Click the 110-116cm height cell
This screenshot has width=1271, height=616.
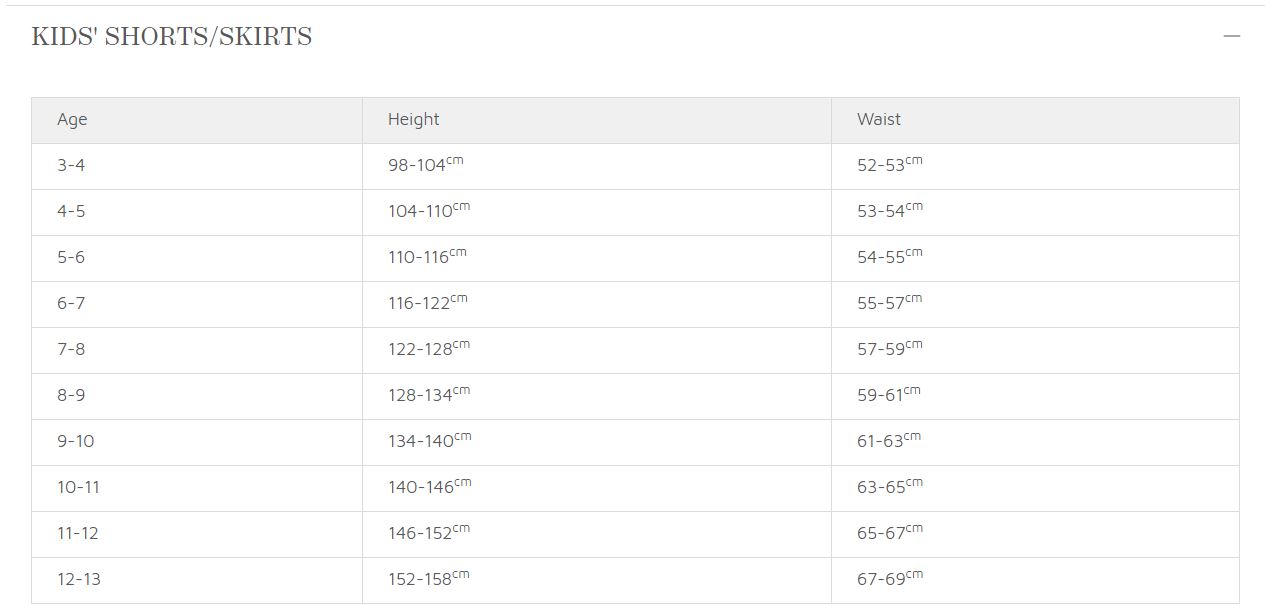coord(597,258)
